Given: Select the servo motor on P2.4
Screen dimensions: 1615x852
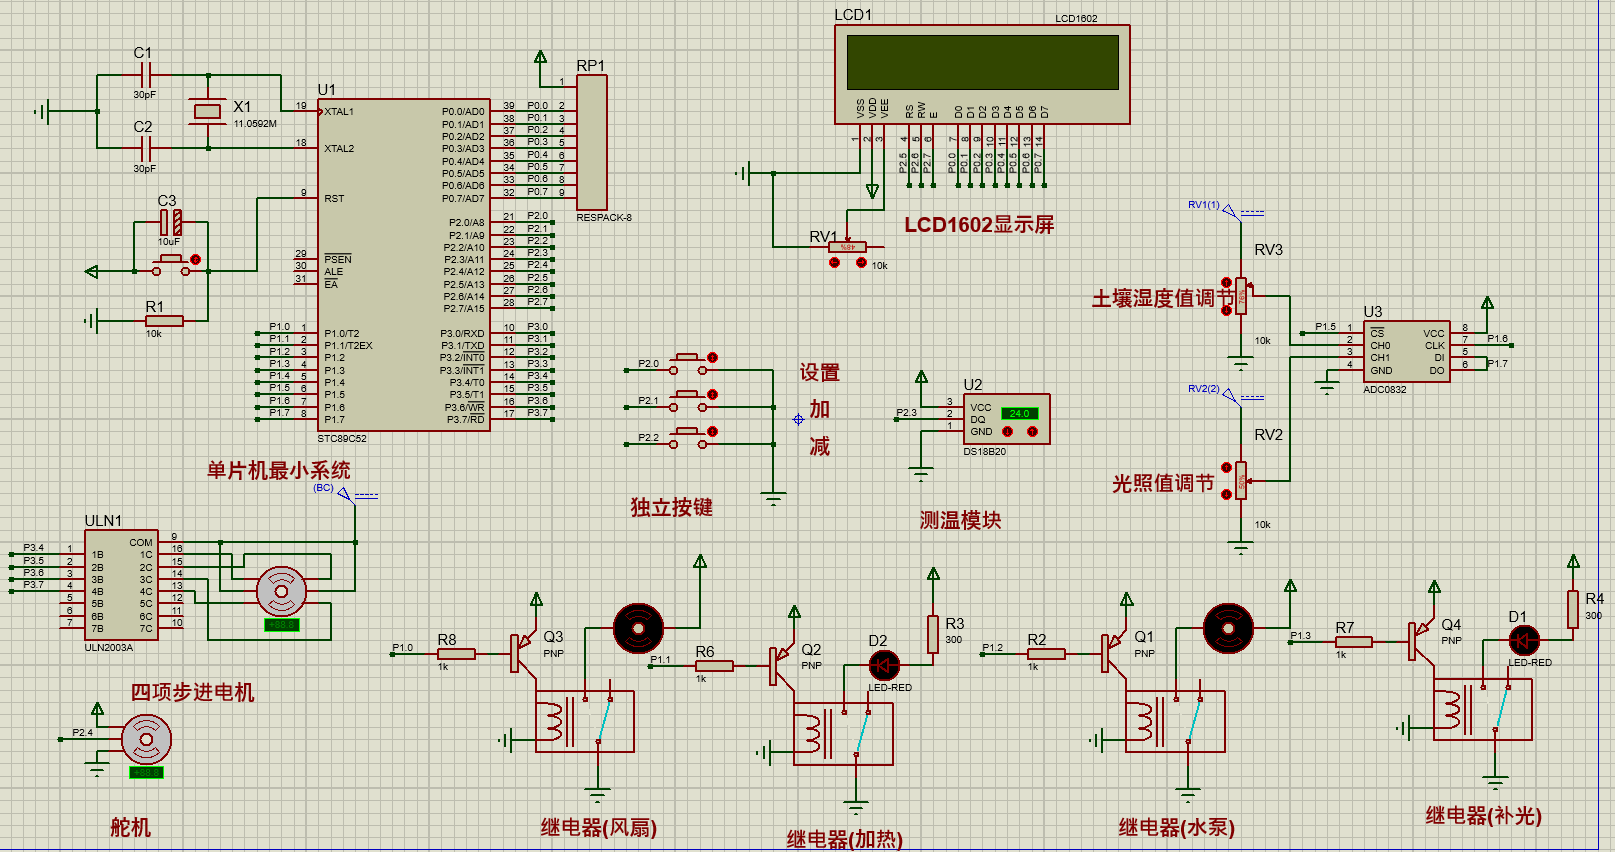Looking at the screenshot, I should 147,740.
